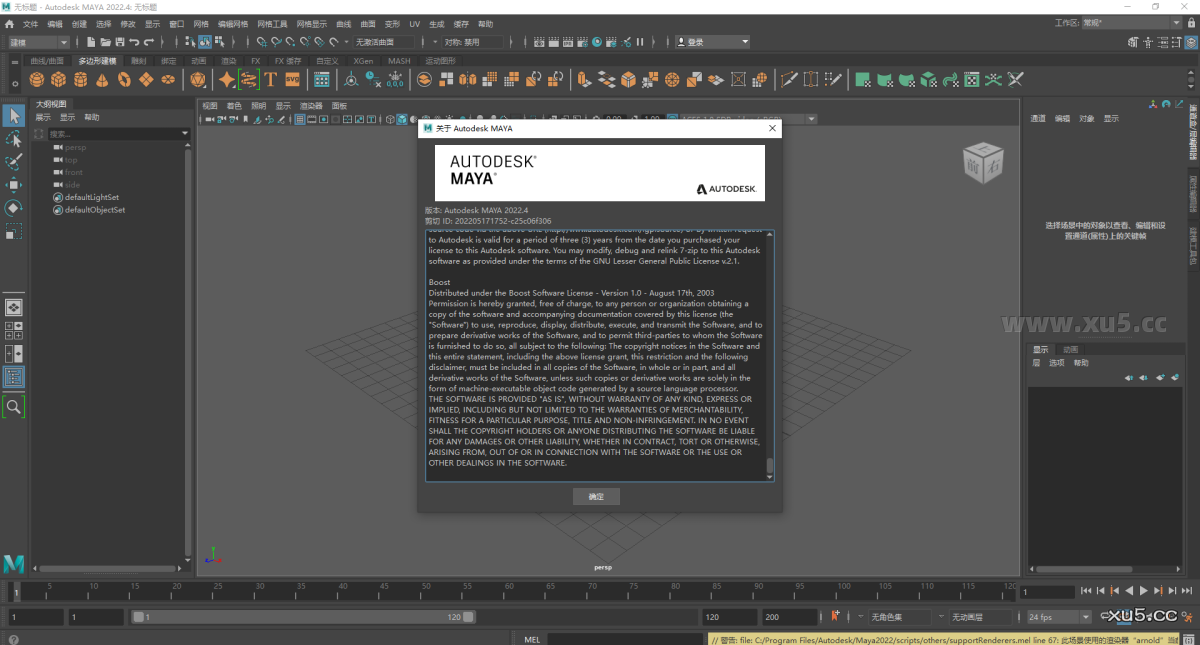Open the 文件 menu
The width and height of the screenshot is (1200, 645).
[30, 23]
